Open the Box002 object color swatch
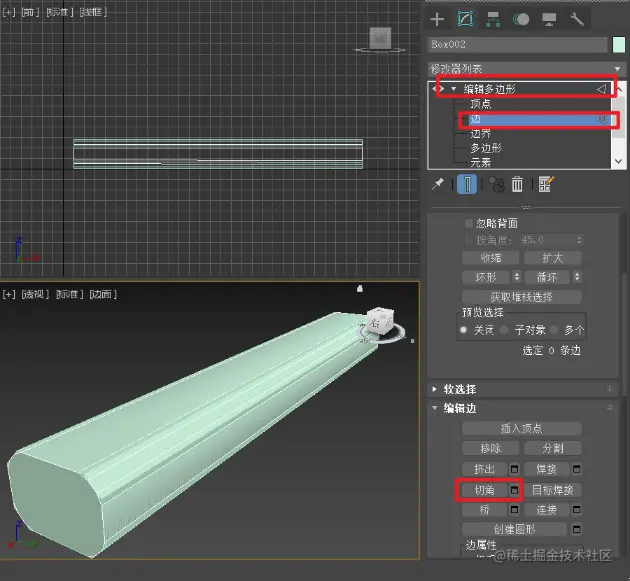 click(619, 45)
